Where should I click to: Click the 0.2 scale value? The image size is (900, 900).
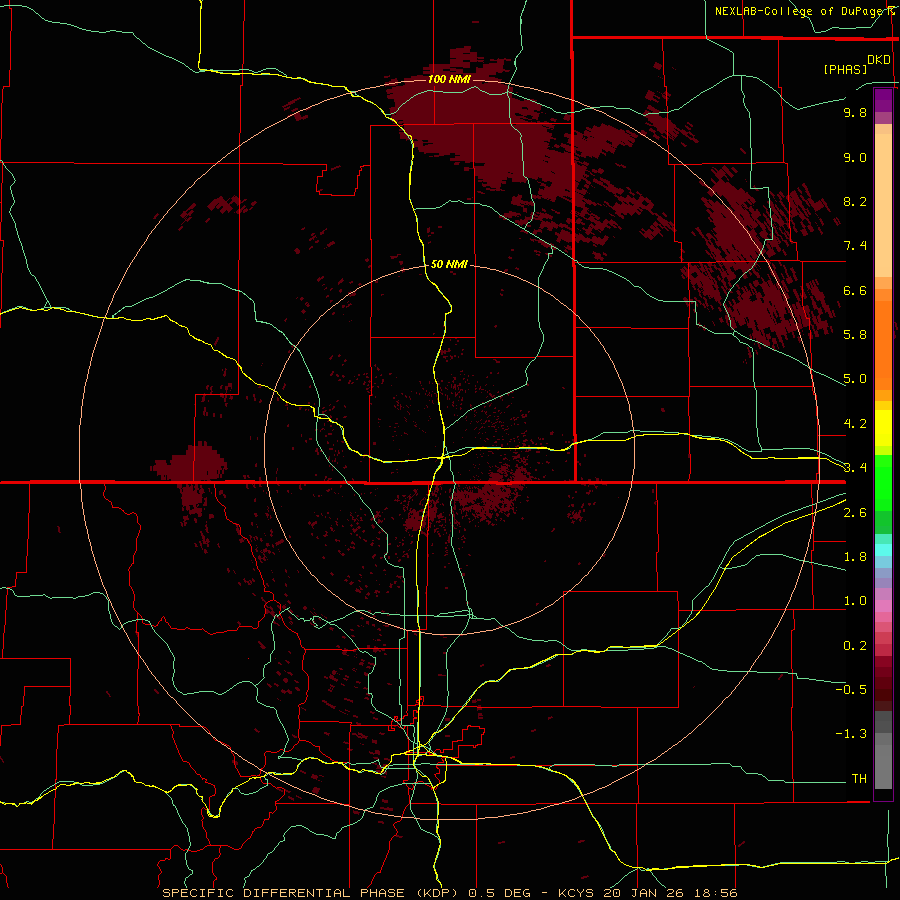click(x=855, y=646)
